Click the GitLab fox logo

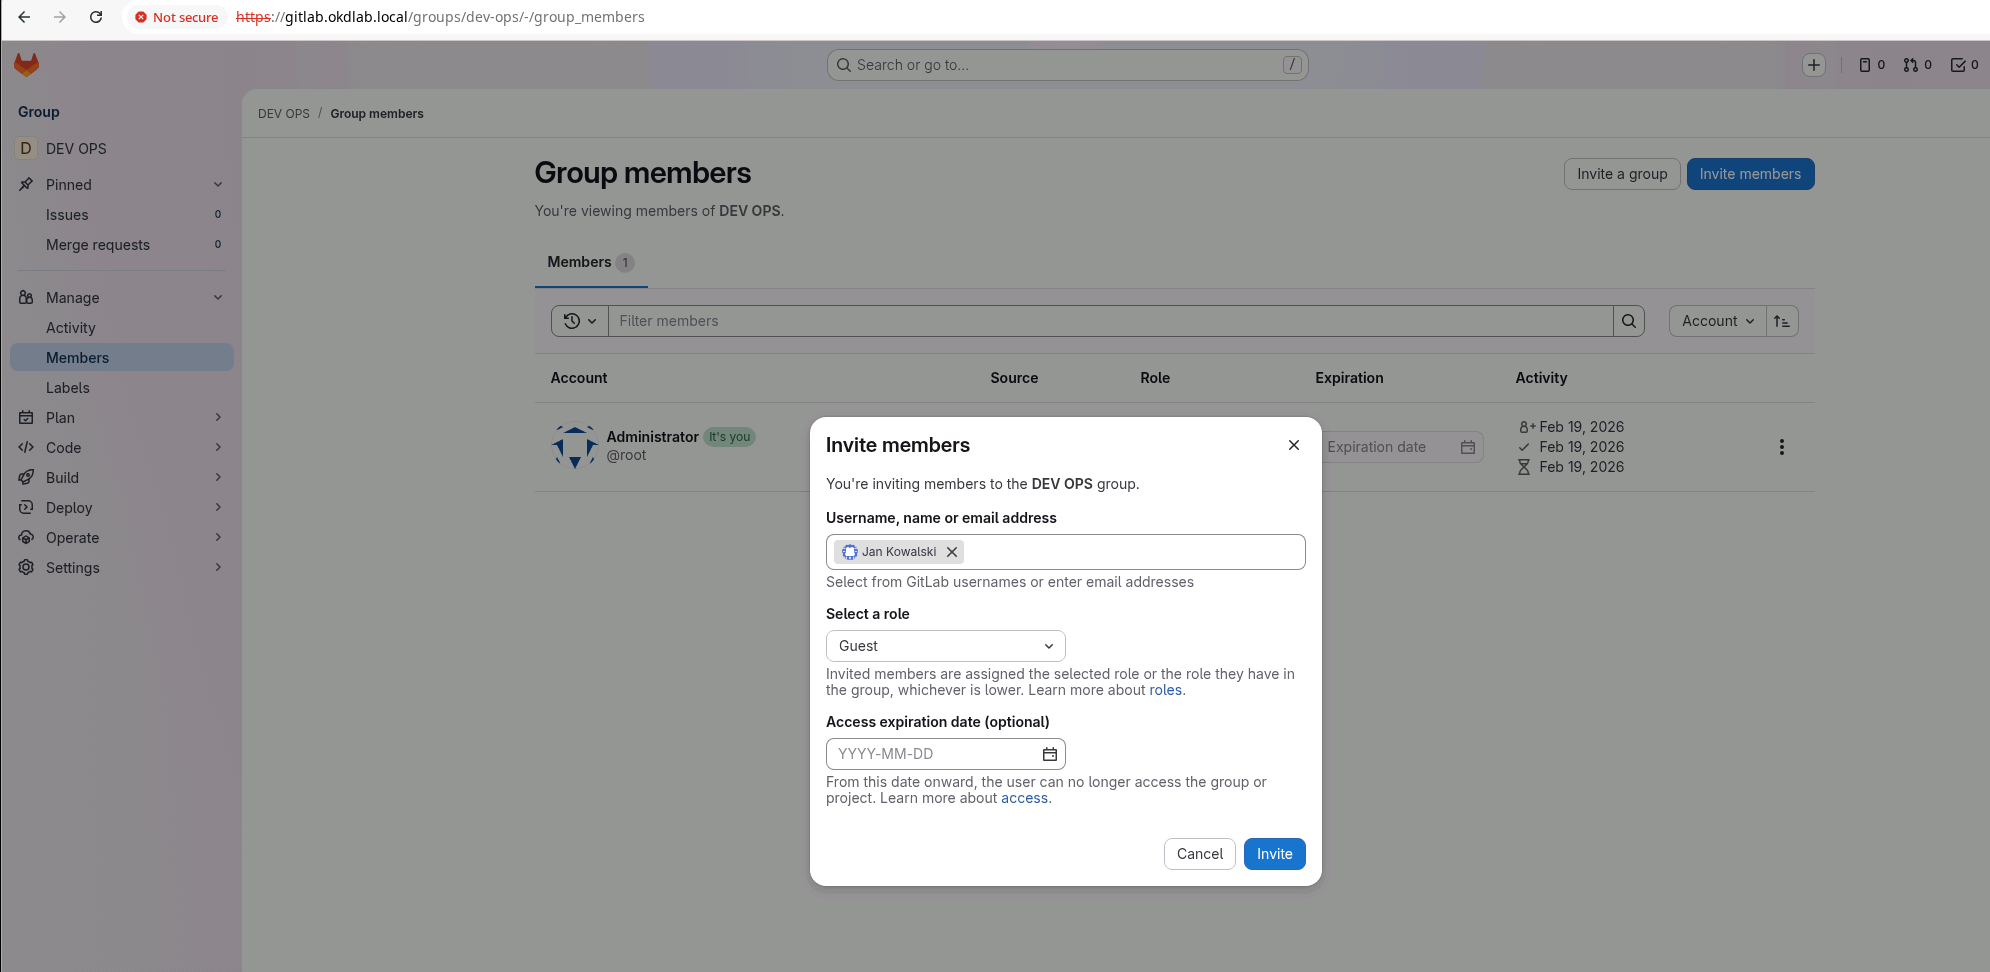pos(26,65)
